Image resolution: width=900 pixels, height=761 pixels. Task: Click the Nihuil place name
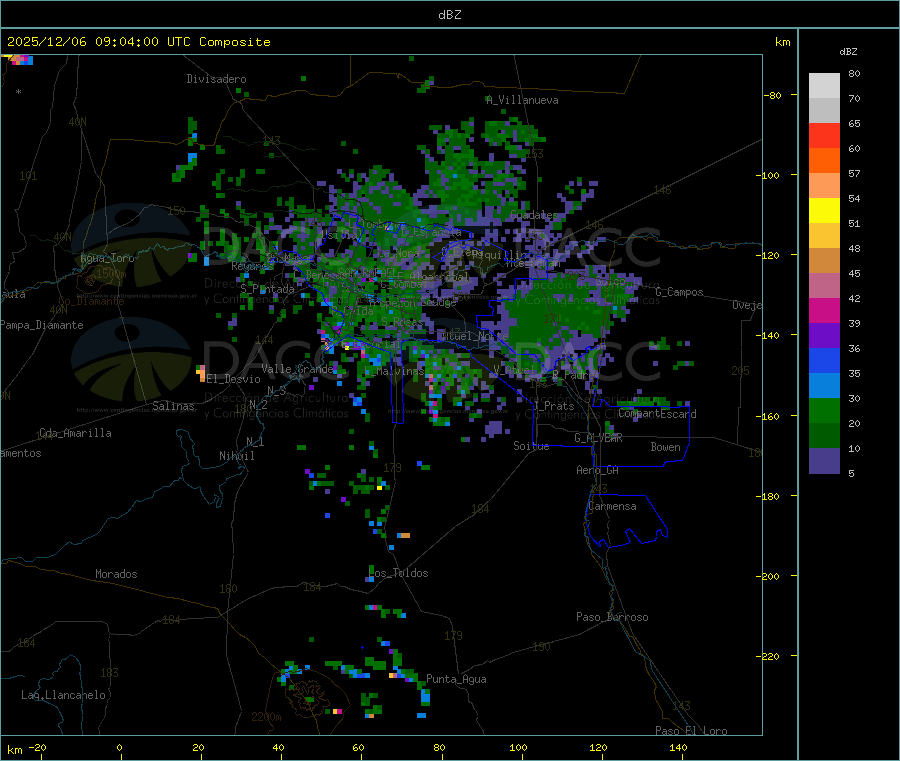(x=236, y=456)
